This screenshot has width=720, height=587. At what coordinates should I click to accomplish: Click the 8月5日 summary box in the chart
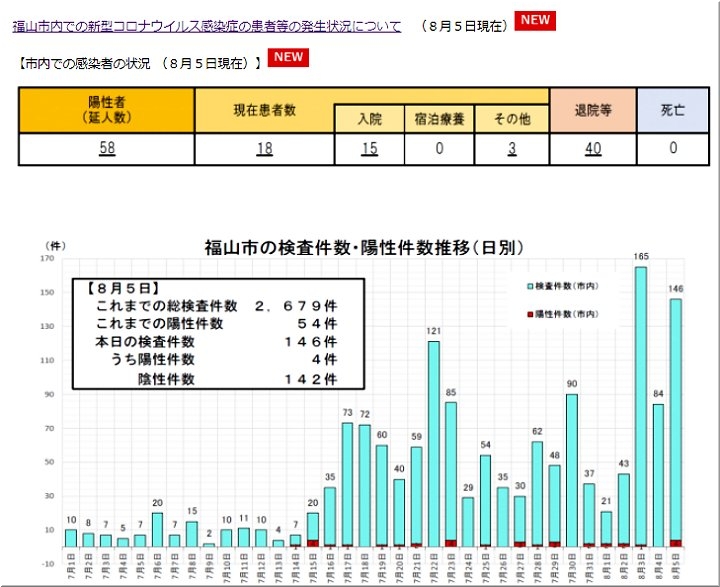(217, 333)
